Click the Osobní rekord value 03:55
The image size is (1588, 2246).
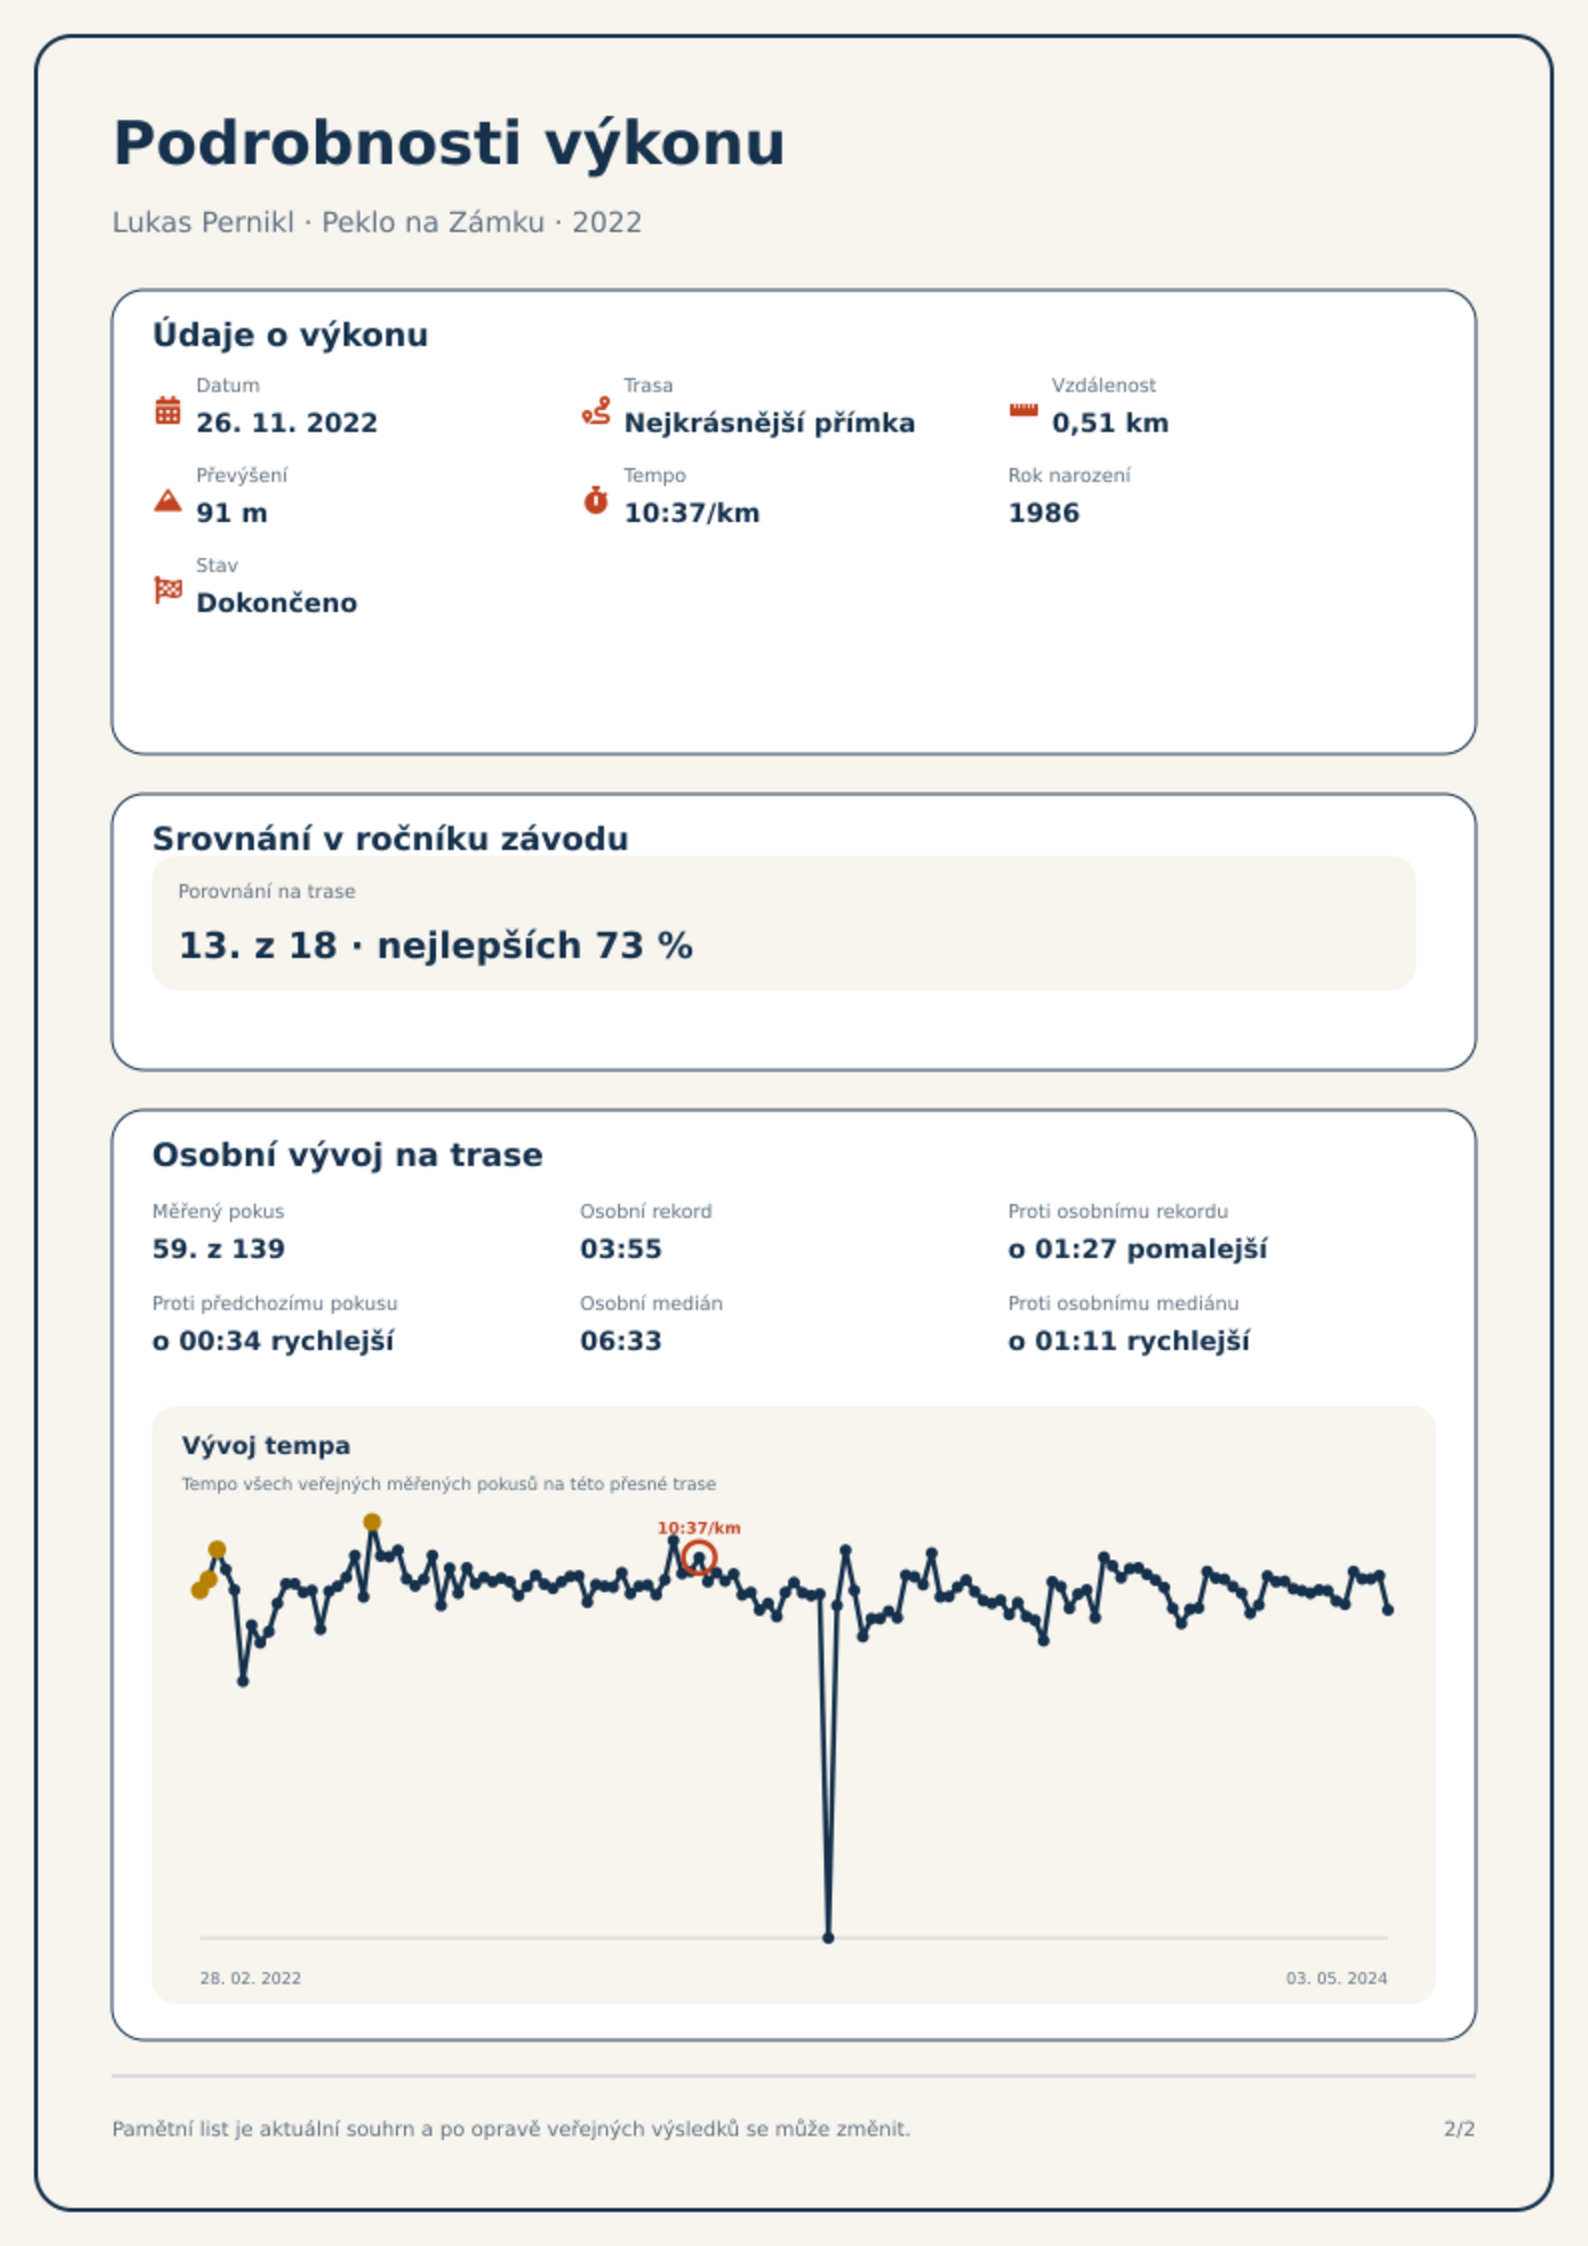(621, 1249)
